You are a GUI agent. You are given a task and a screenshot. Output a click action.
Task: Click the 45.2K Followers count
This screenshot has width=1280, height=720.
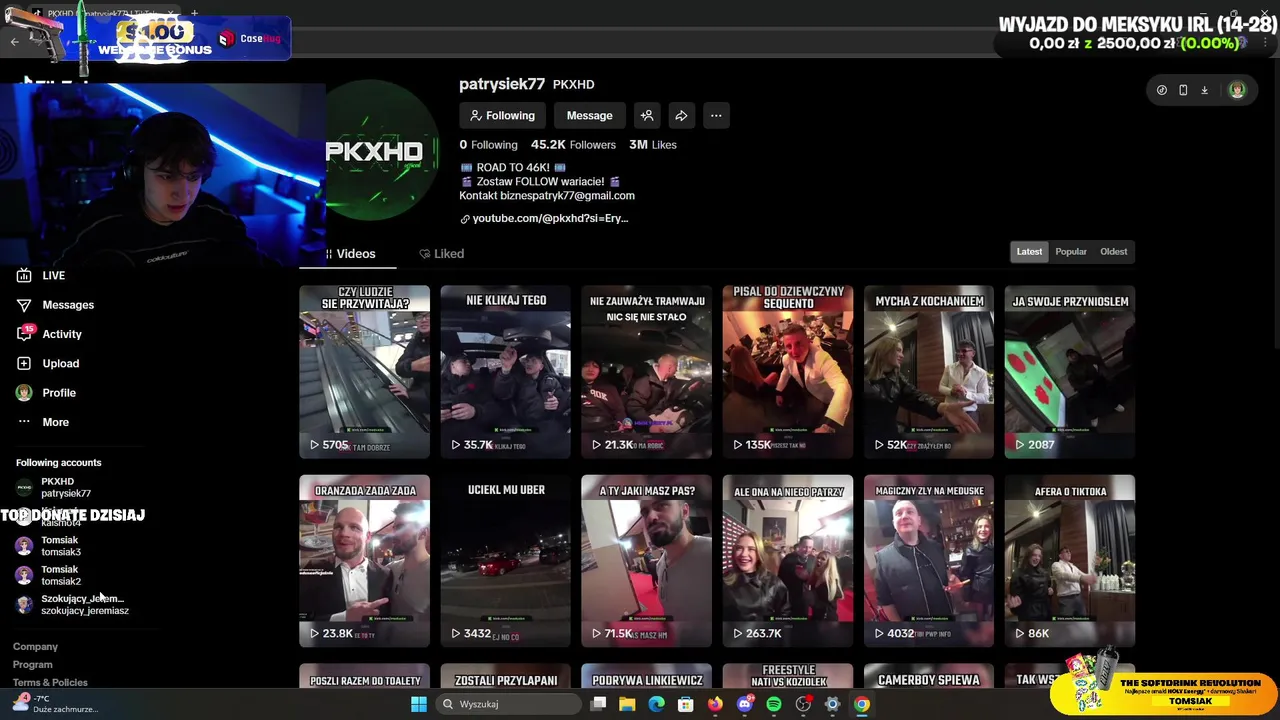click(573, 145)
